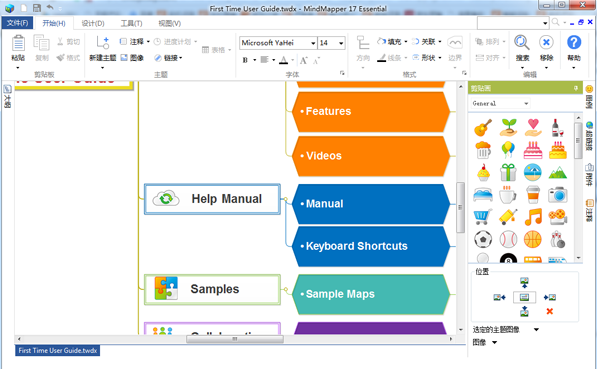Select the Features subtopic
597x369 pixels.
[x=371, y=112]
